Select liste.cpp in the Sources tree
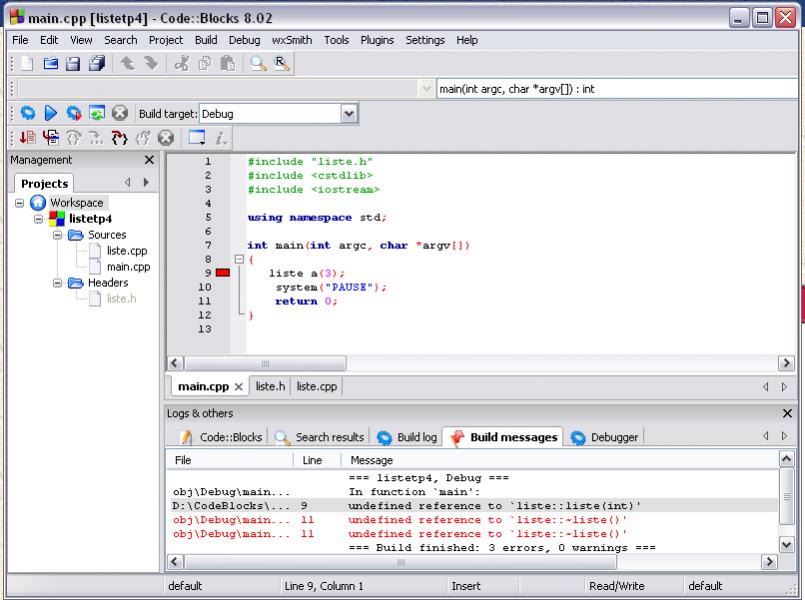Viewport: 805px width, 600px height. tap(127, 250)
